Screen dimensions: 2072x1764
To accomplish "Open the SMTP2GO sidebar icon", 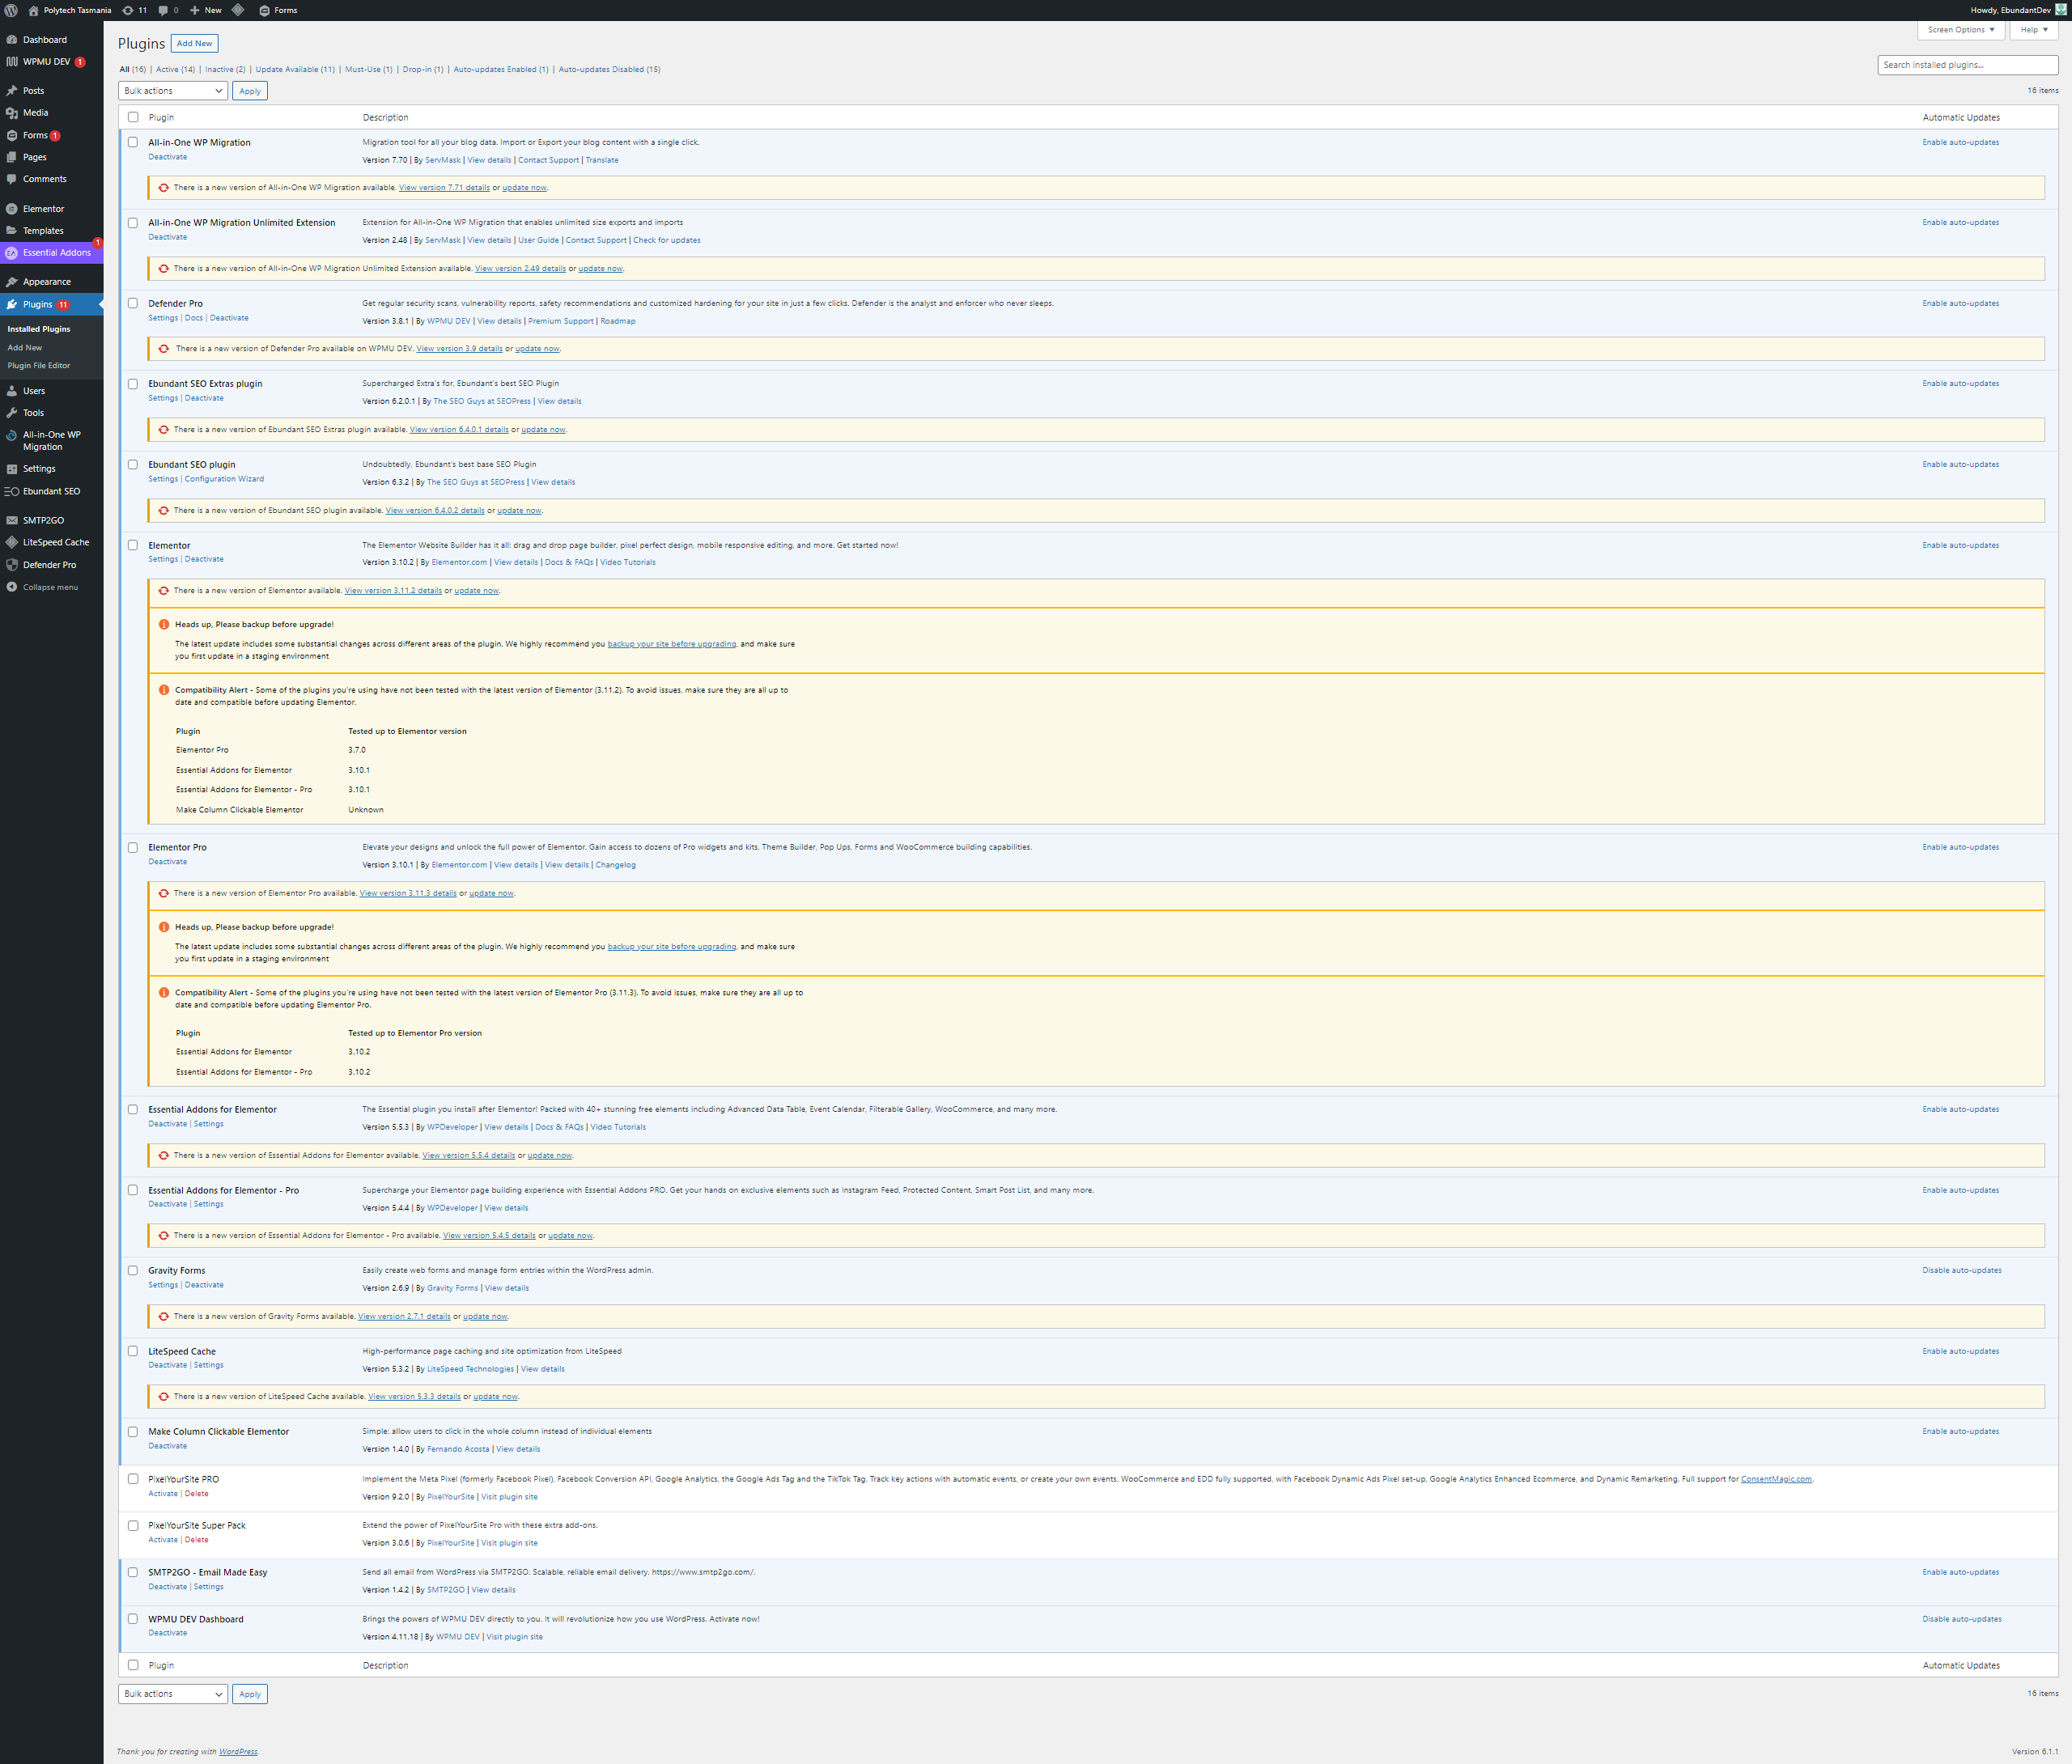I will pyautogui.click(x=11, y=520).
